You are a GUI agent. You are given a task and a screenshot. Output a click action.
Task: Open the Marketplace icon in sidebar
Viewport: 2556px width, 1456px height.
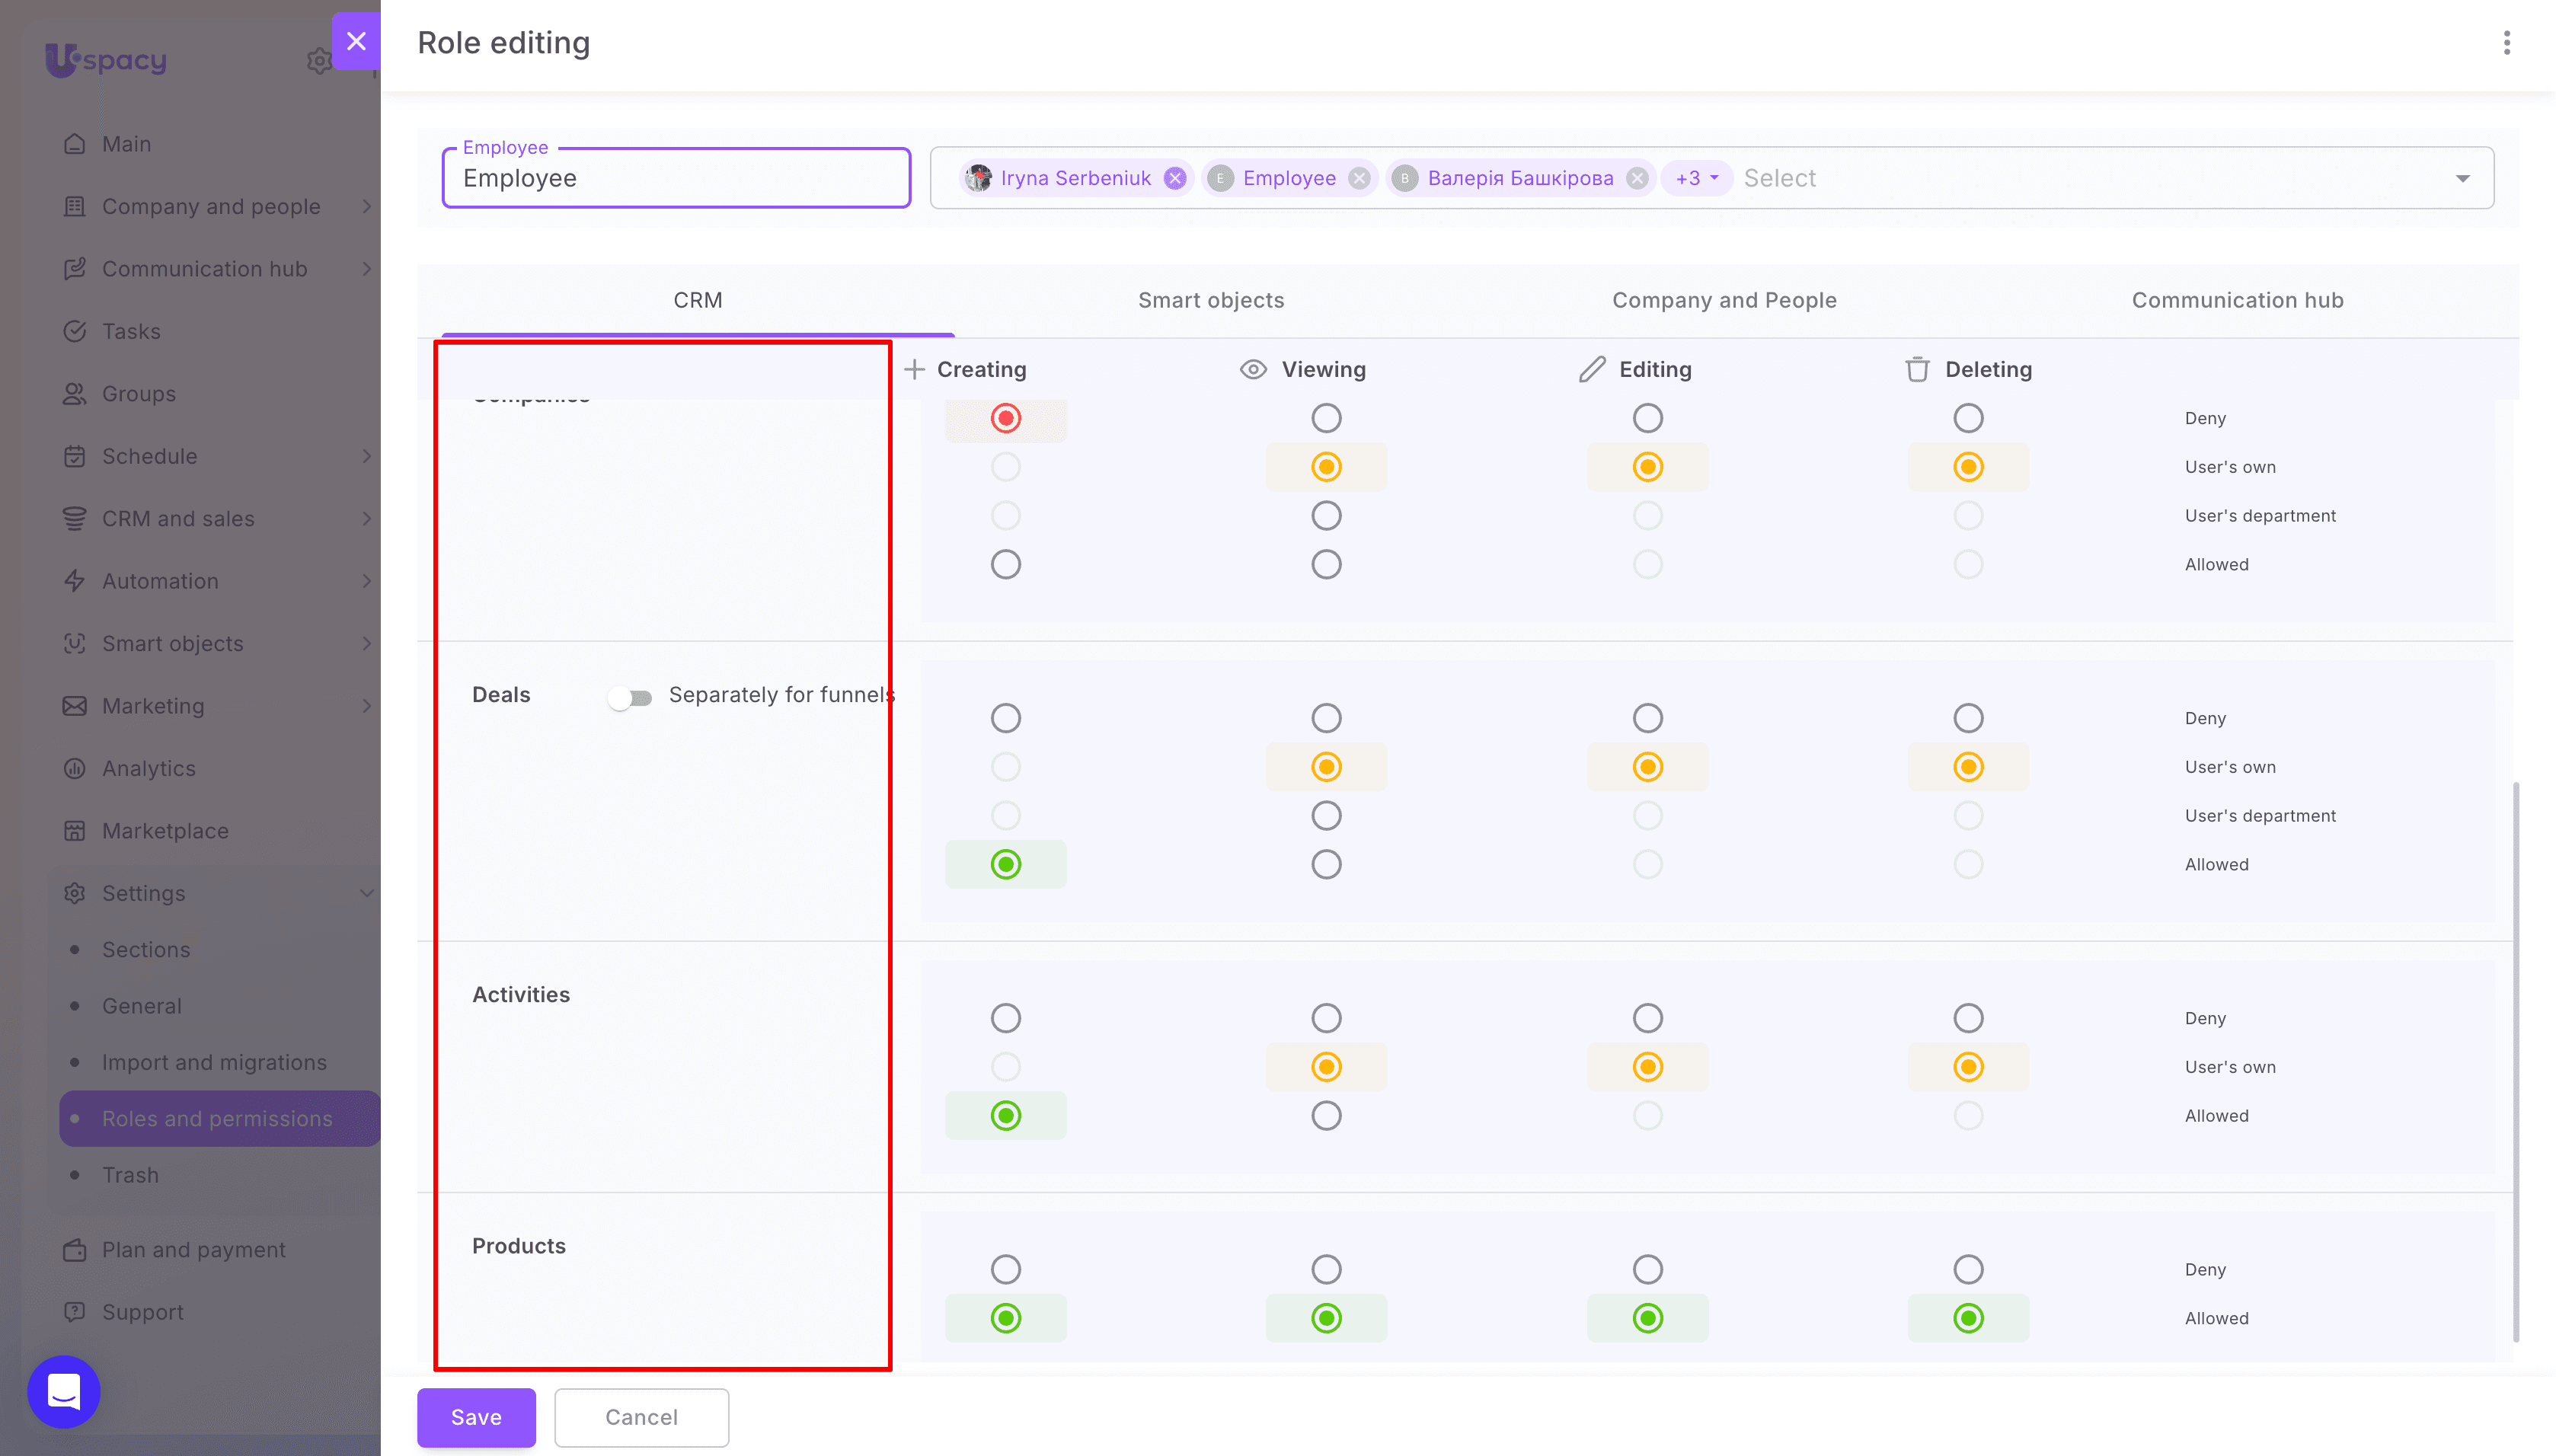pyautogui.click(x=75, y=831)
